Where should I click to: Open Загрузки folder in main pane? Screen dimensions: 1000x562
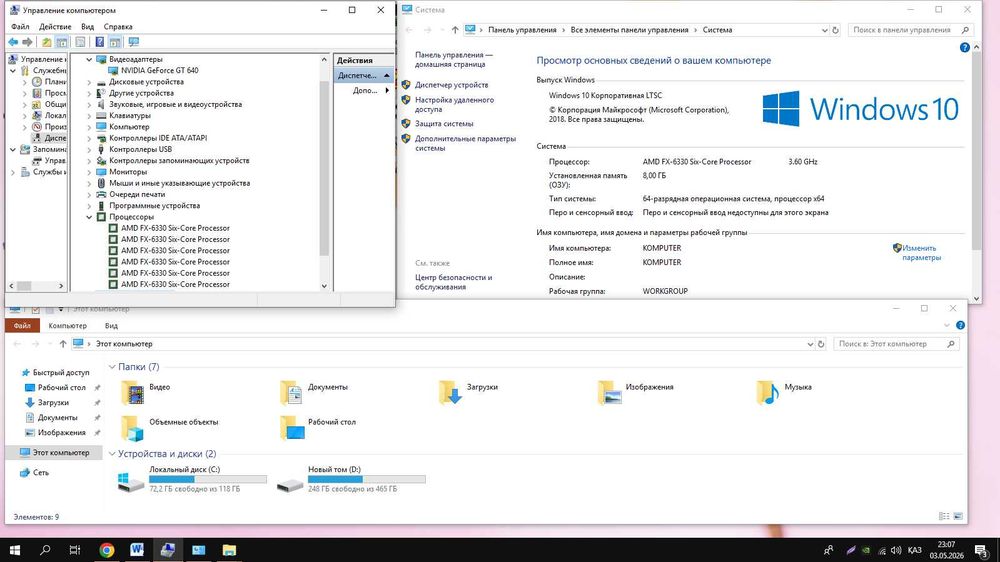pyautogui.click(x=468, y=392)
